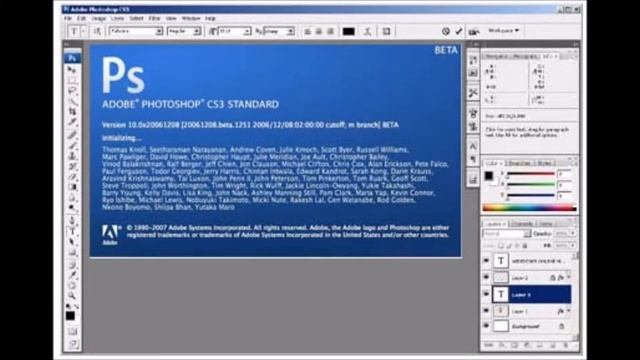Click the delete layer trash button

pos(566,346)
